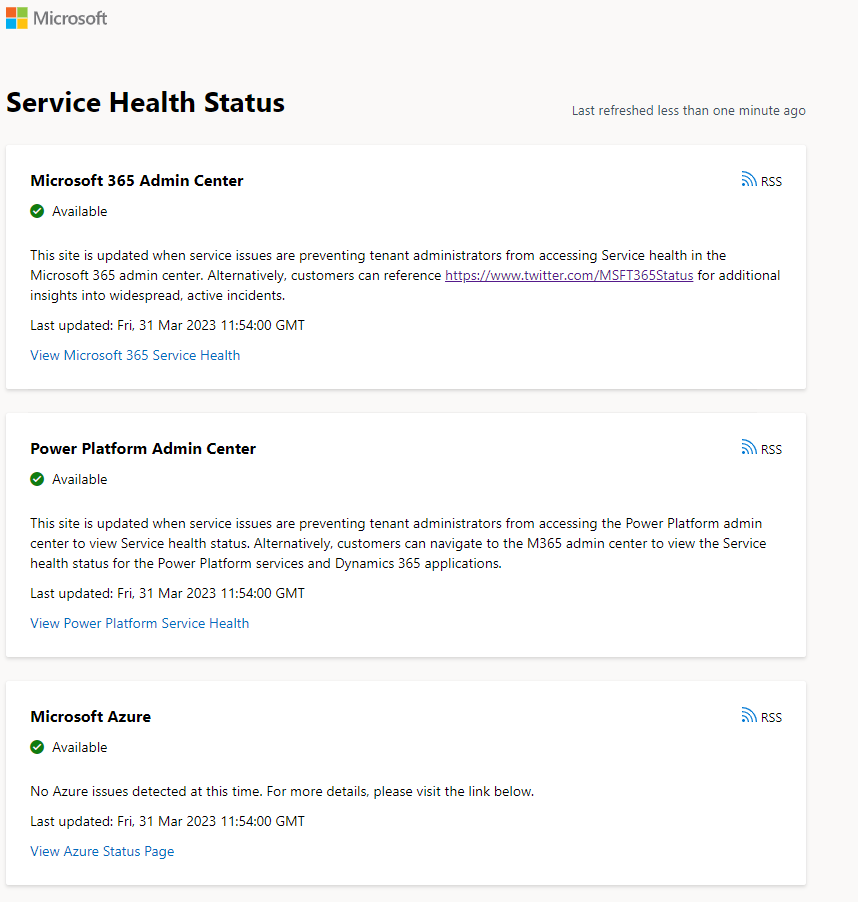The width and height of the screenshot is (858, 902).
Task: Click Last updated timestamp in Microsoft Azure card
Action: click(x=167, y=821)
